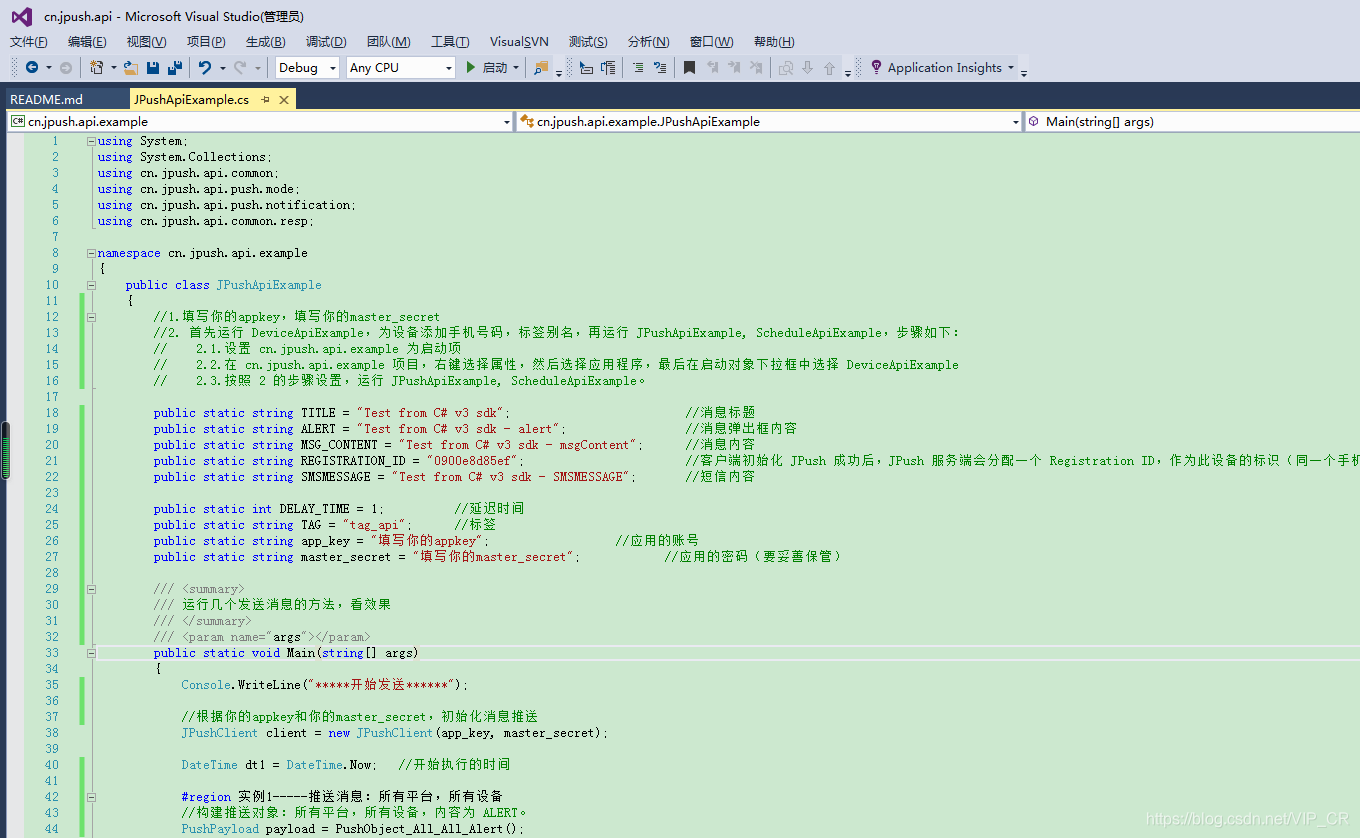
Task: Click the Find in Files folder-magnifier icon
Action: pos(541,67)
